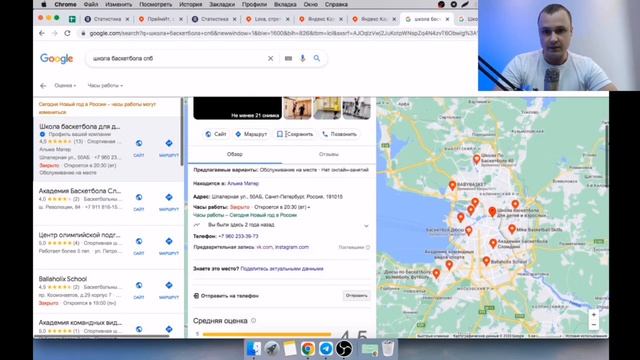Image resolution: width=640 pixels, height=360 pixels.
Task: Open the on-screen keyboard icon
Action: point(288,58)
